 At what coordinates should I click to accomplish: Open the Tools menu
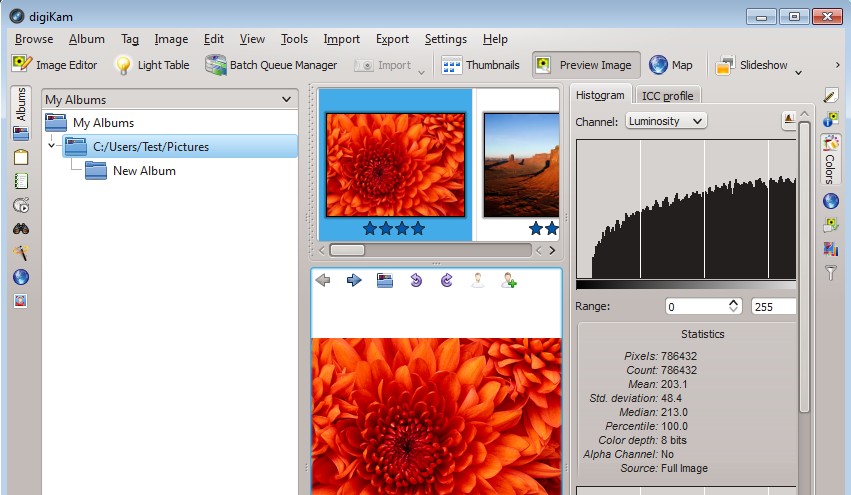click(x=294, y=39)
